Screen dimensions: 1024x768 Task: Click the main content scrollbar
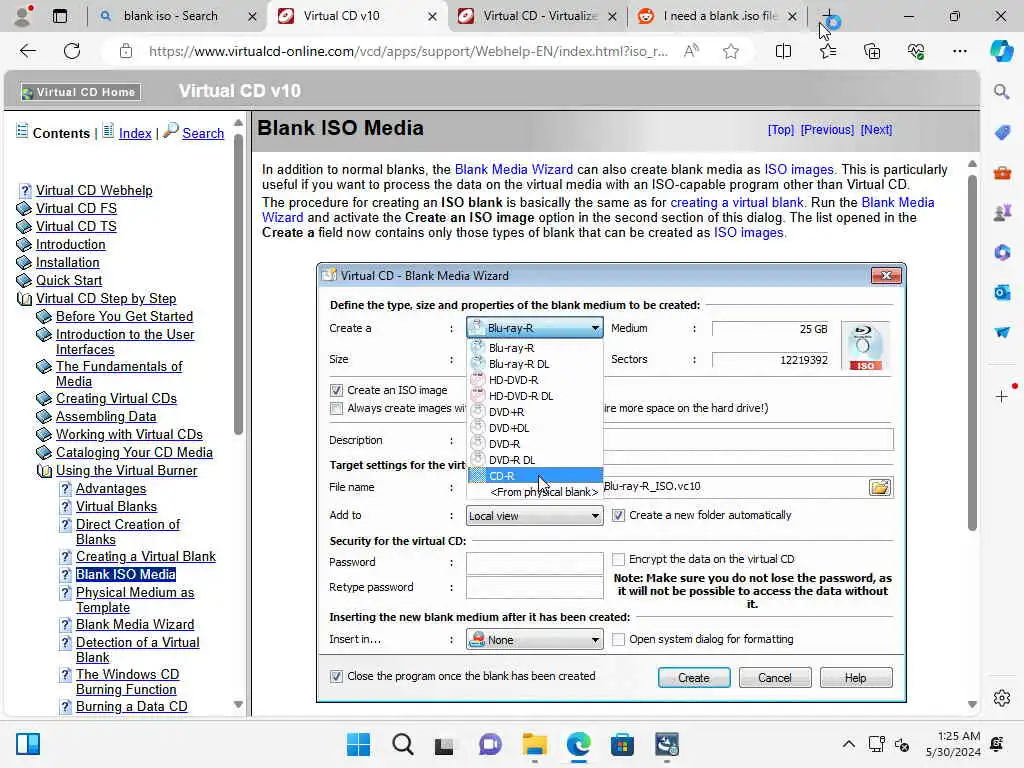[972, 353]
